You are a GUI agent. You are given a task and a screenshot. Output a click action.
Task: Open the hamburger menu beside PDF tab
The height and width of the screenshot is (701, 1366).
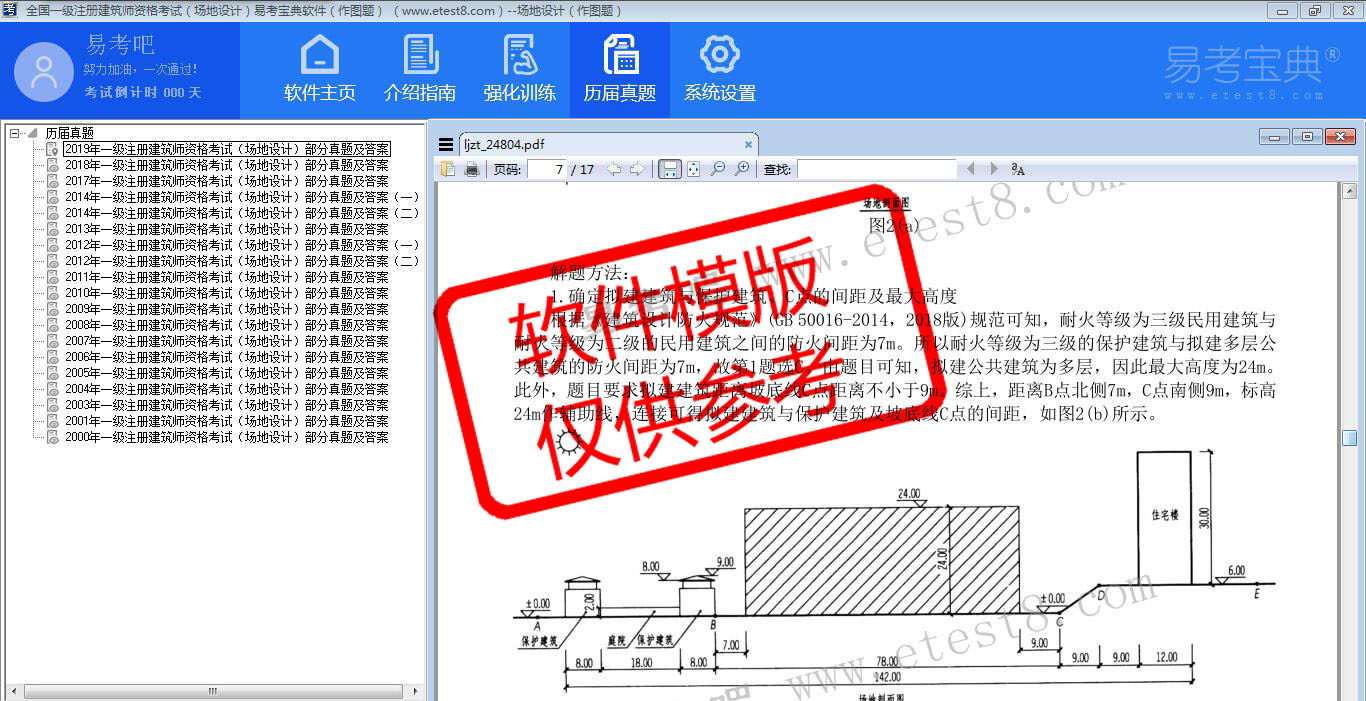[446, 145]
